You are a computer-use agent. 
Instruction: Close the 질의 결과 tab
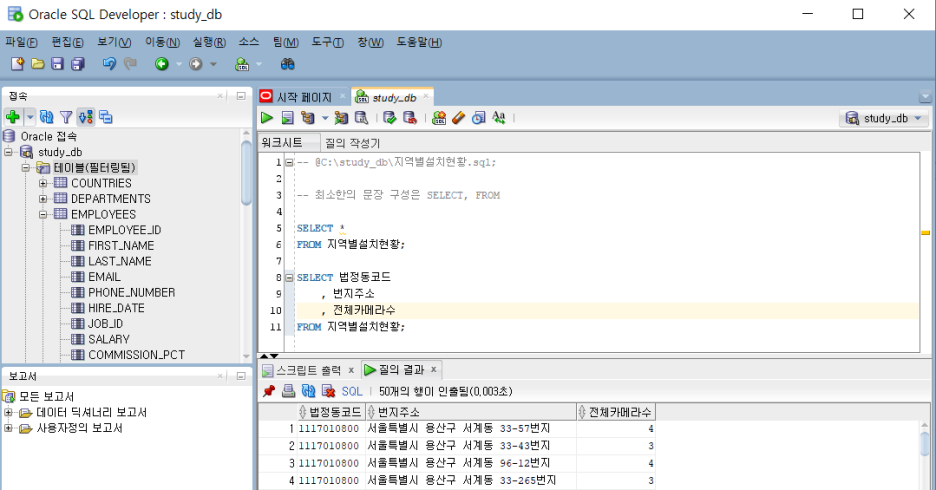433,370
